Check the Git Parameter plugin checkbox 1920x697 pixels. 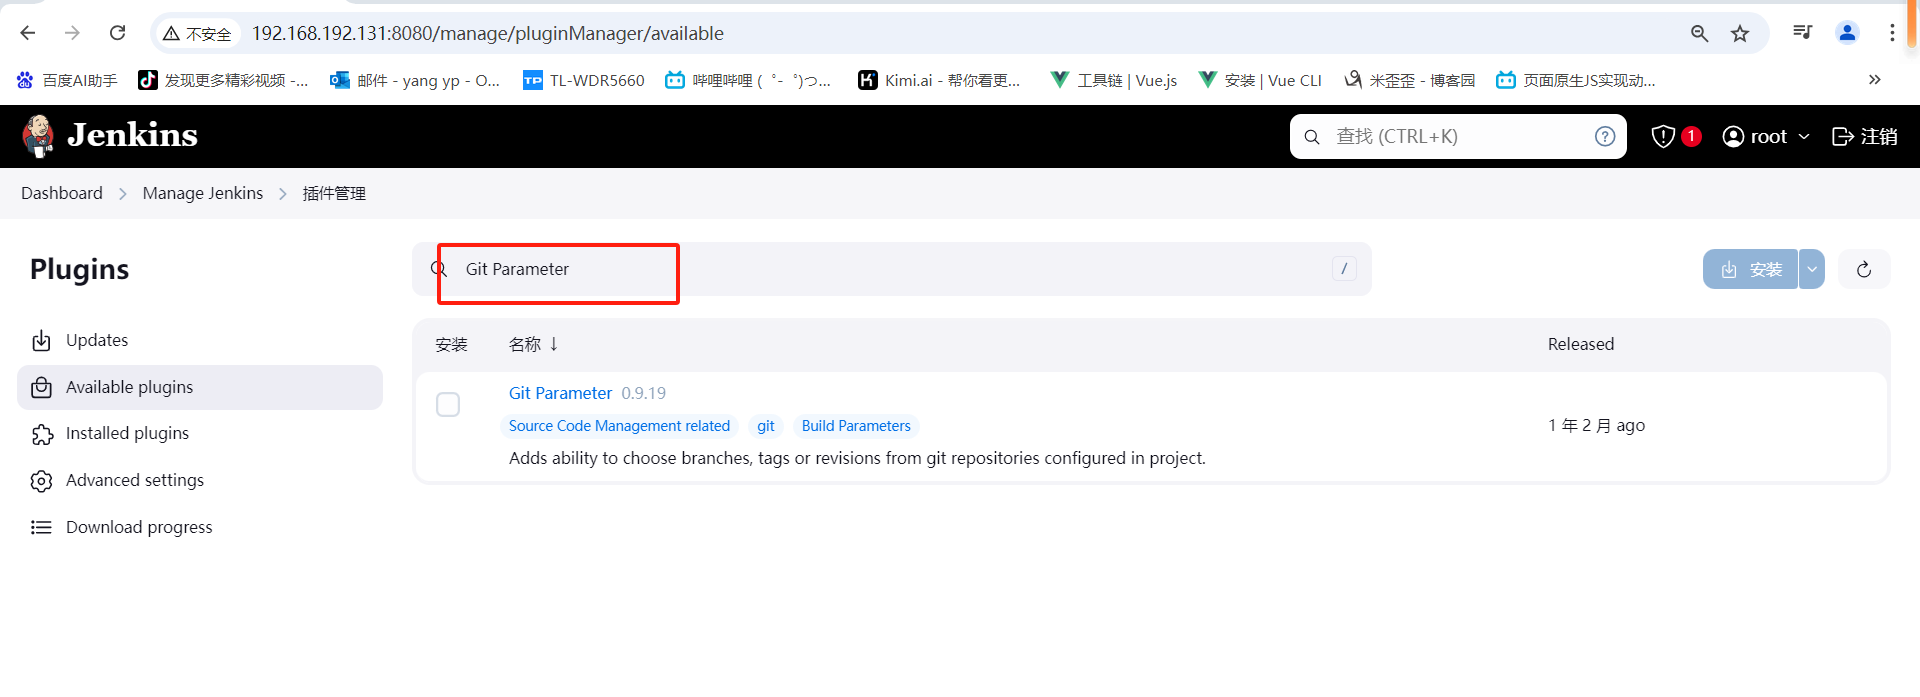pyautogui.click(x=448, y=404)
